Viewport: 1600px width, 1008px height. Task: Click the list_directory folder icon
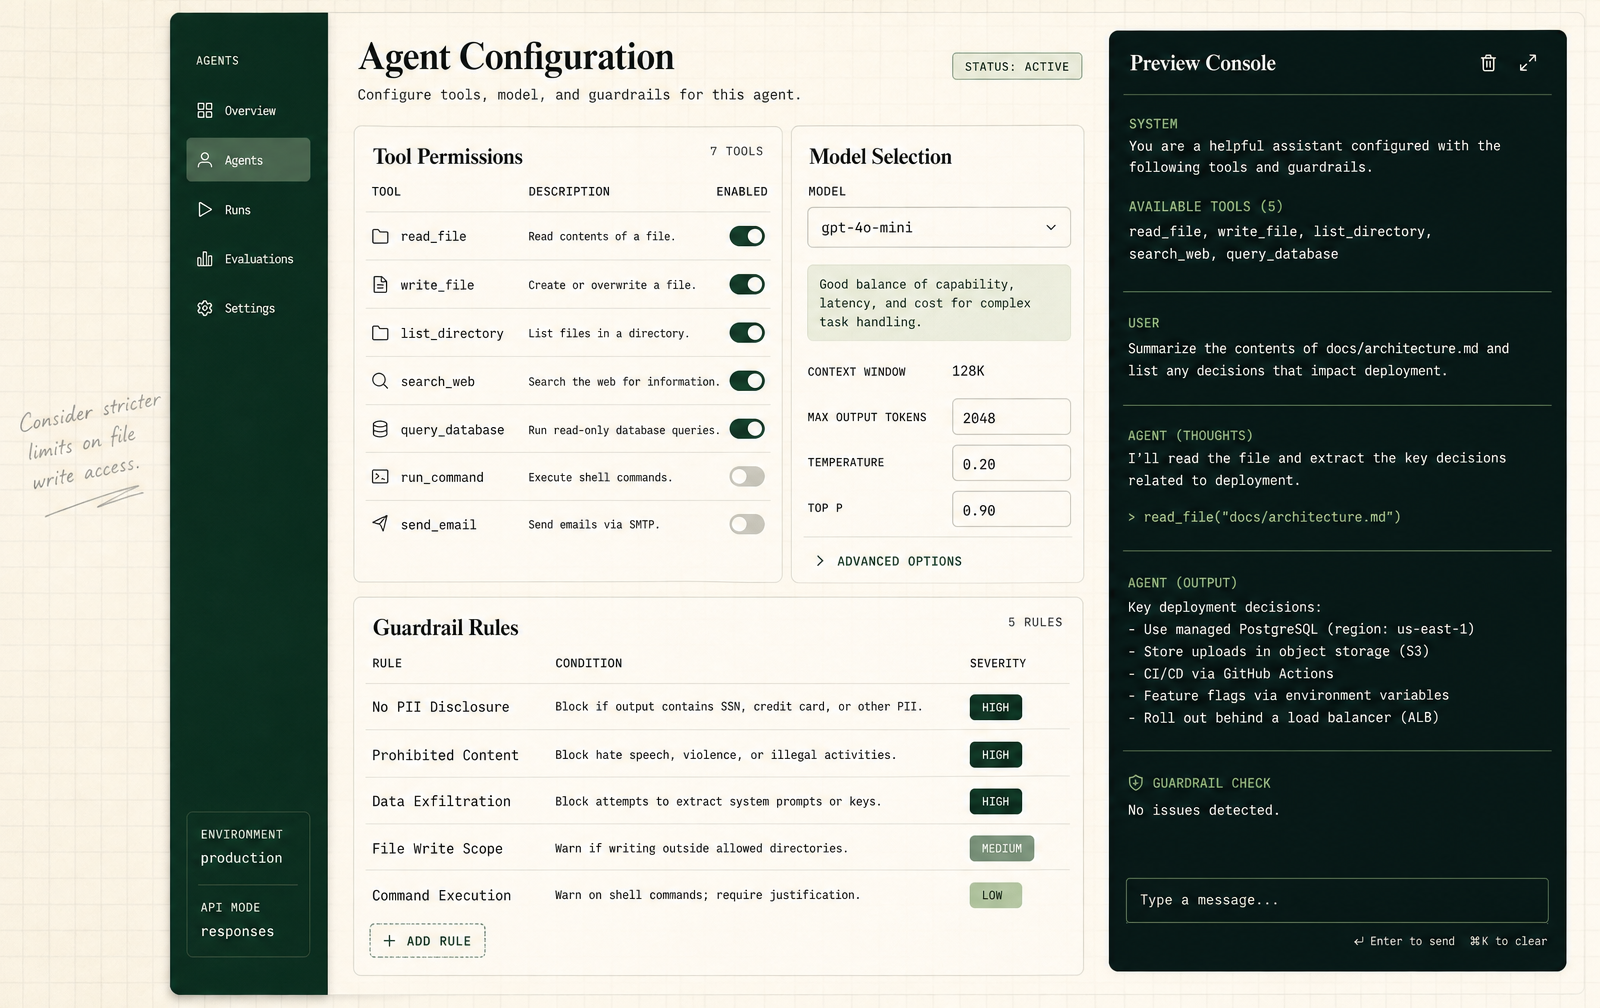point(380,333)
